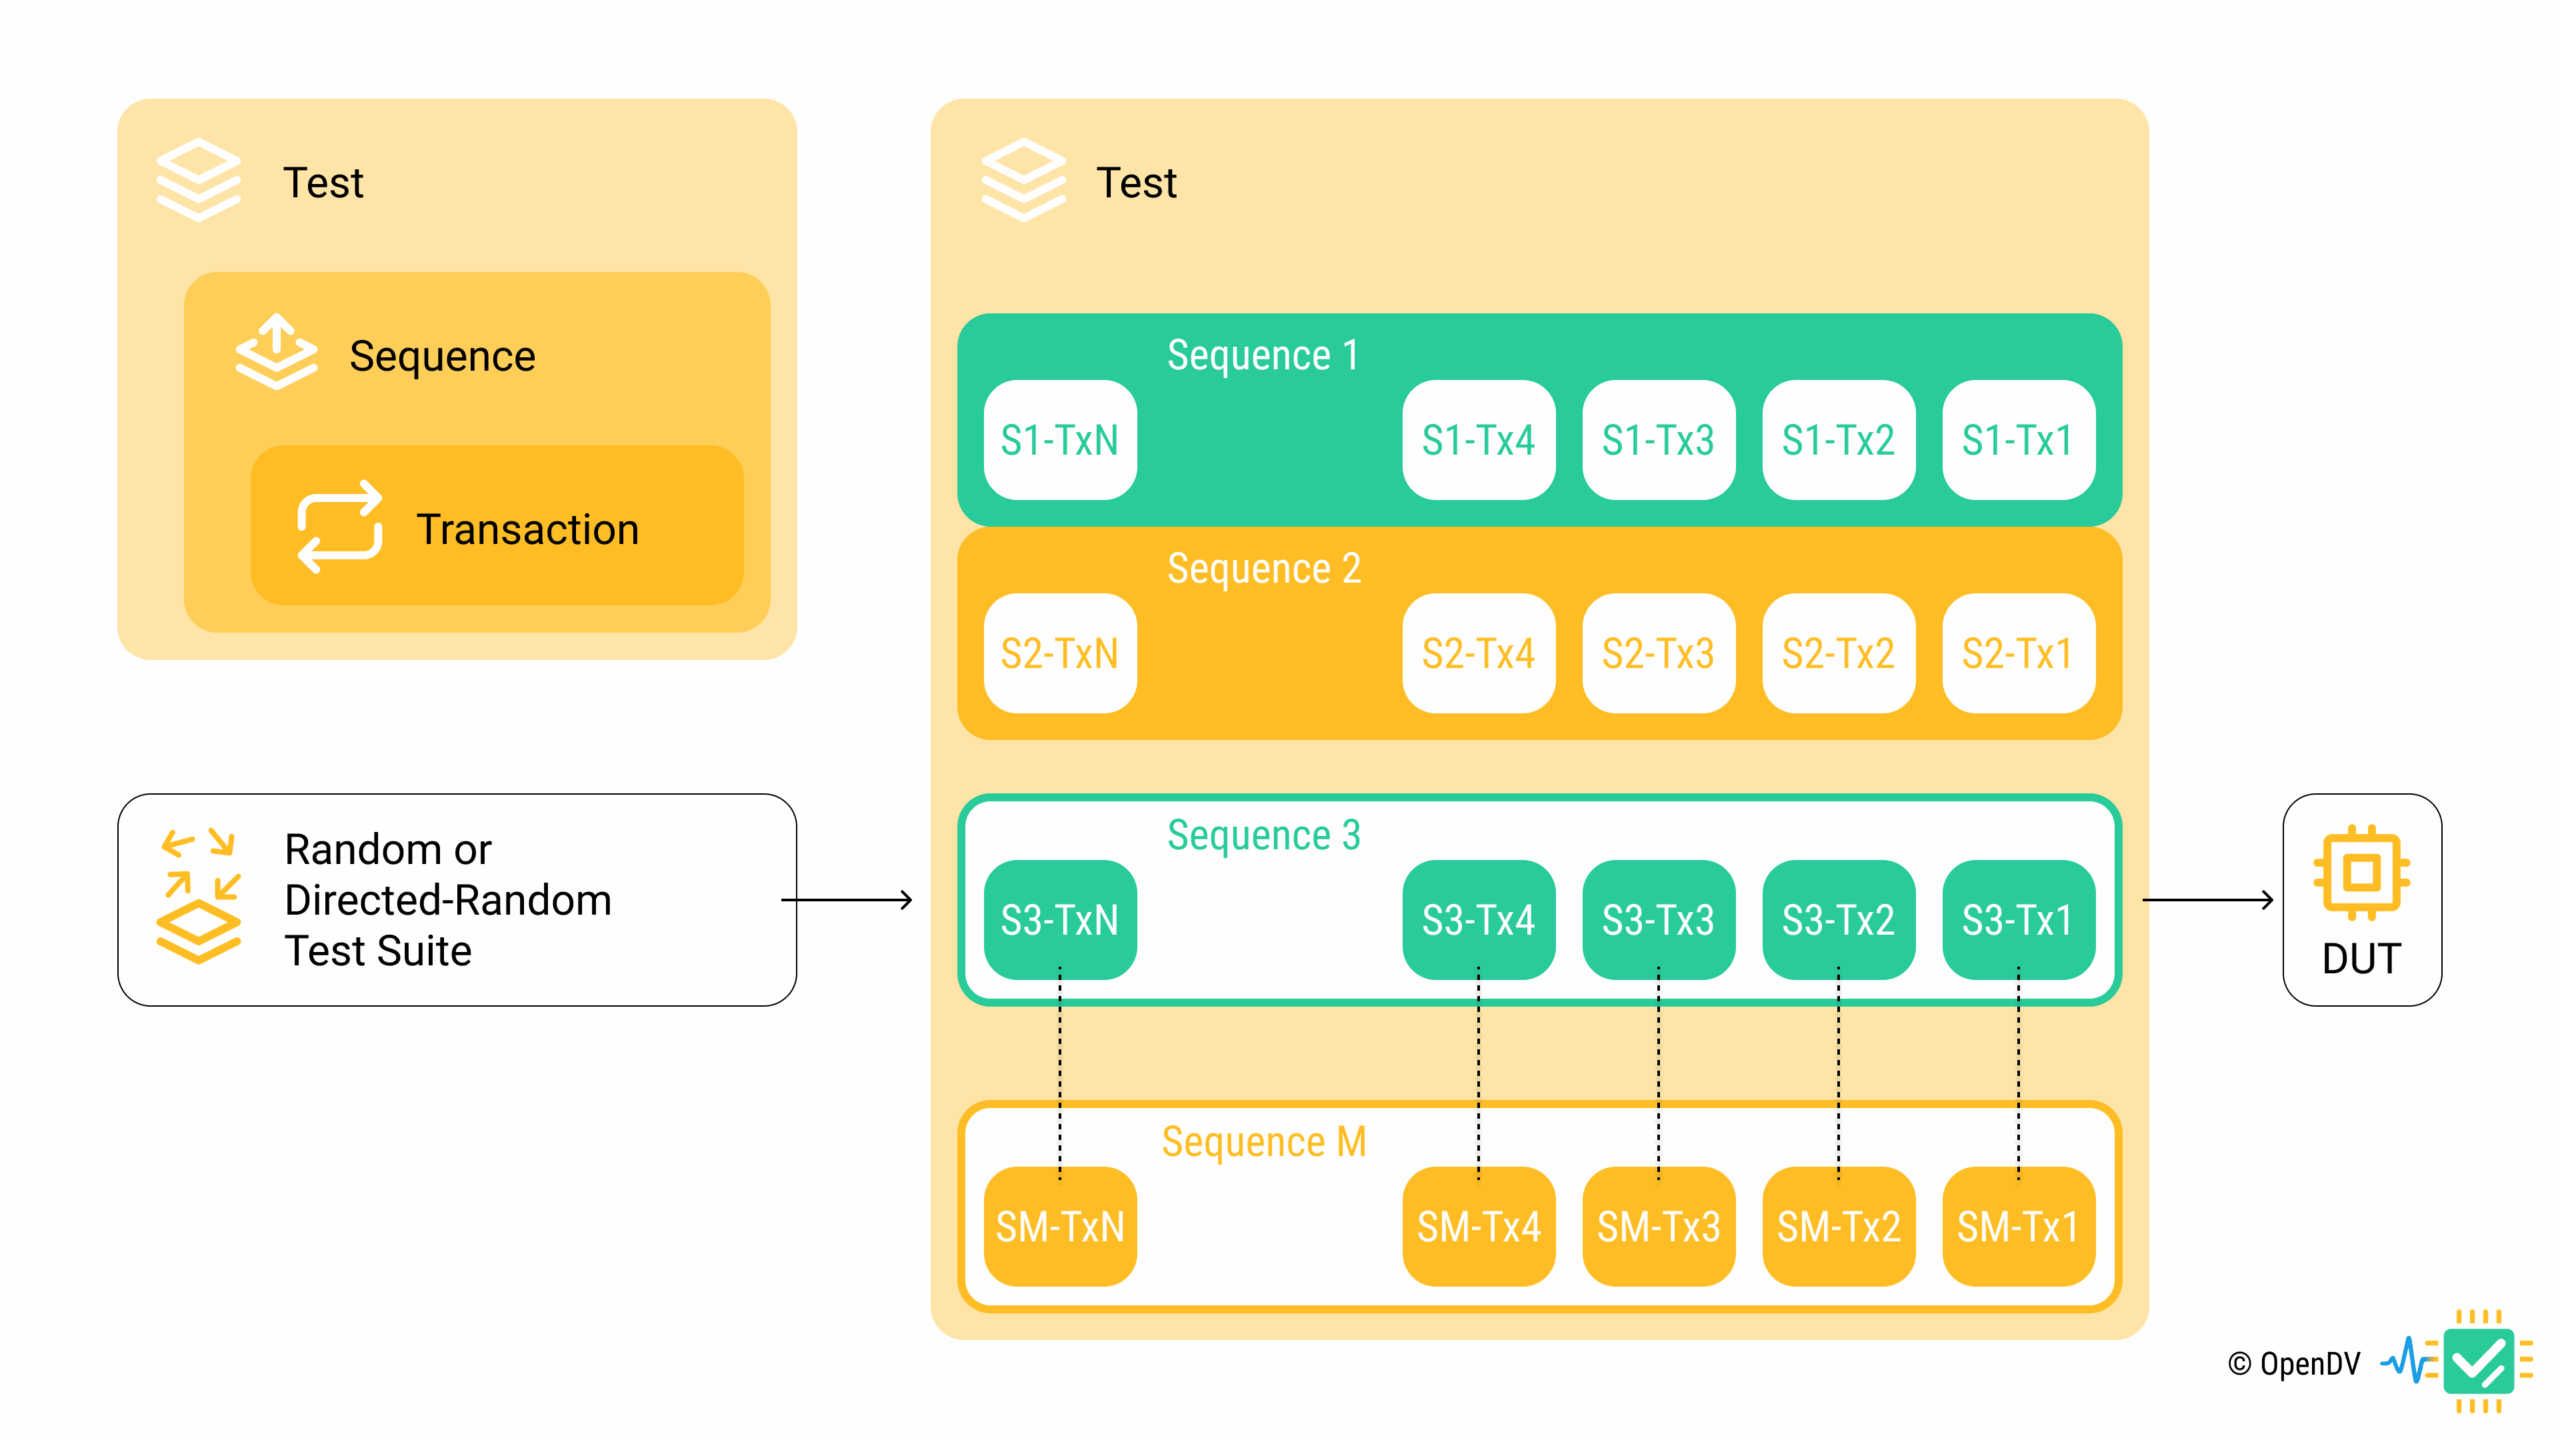Click the stacked layers icon beside the left Test
Viewport: 2560px width, 1440px height.
(x=198, y=180)
